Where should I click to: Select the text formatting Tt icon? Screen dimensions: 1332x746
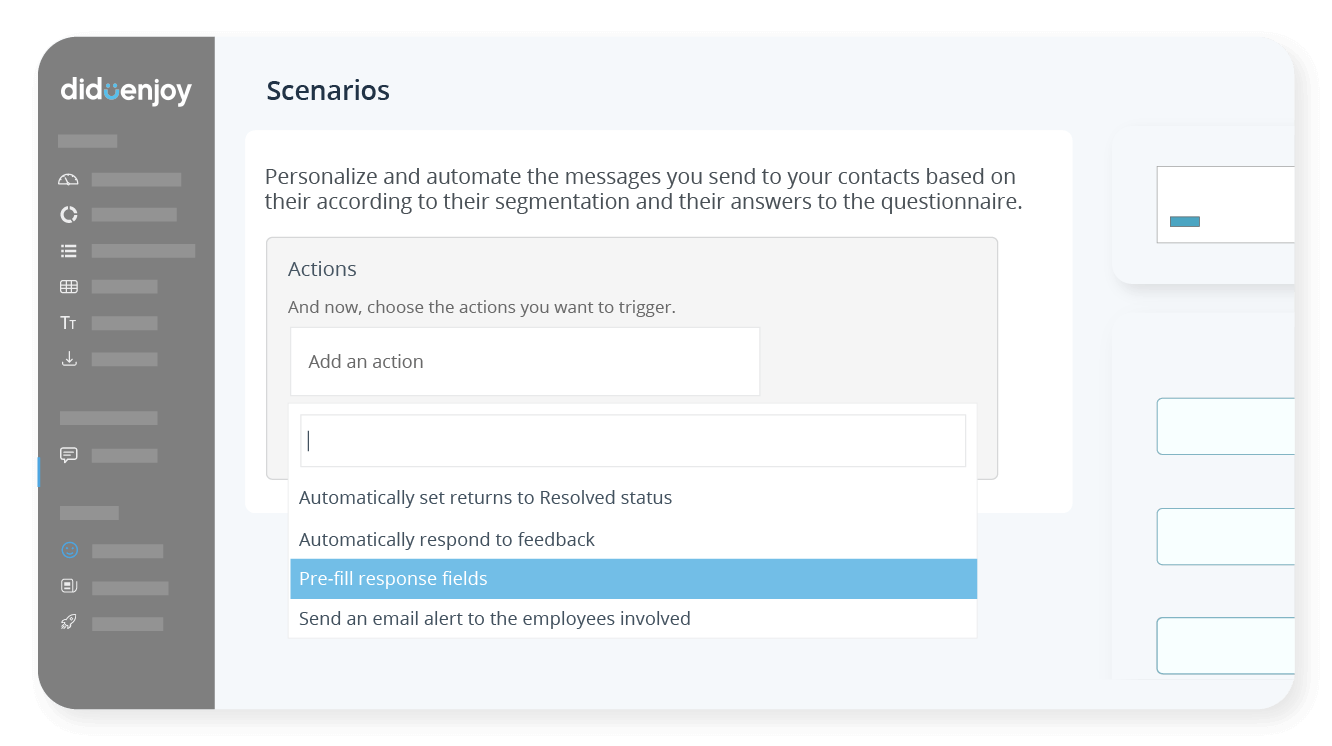click(68, 322)
